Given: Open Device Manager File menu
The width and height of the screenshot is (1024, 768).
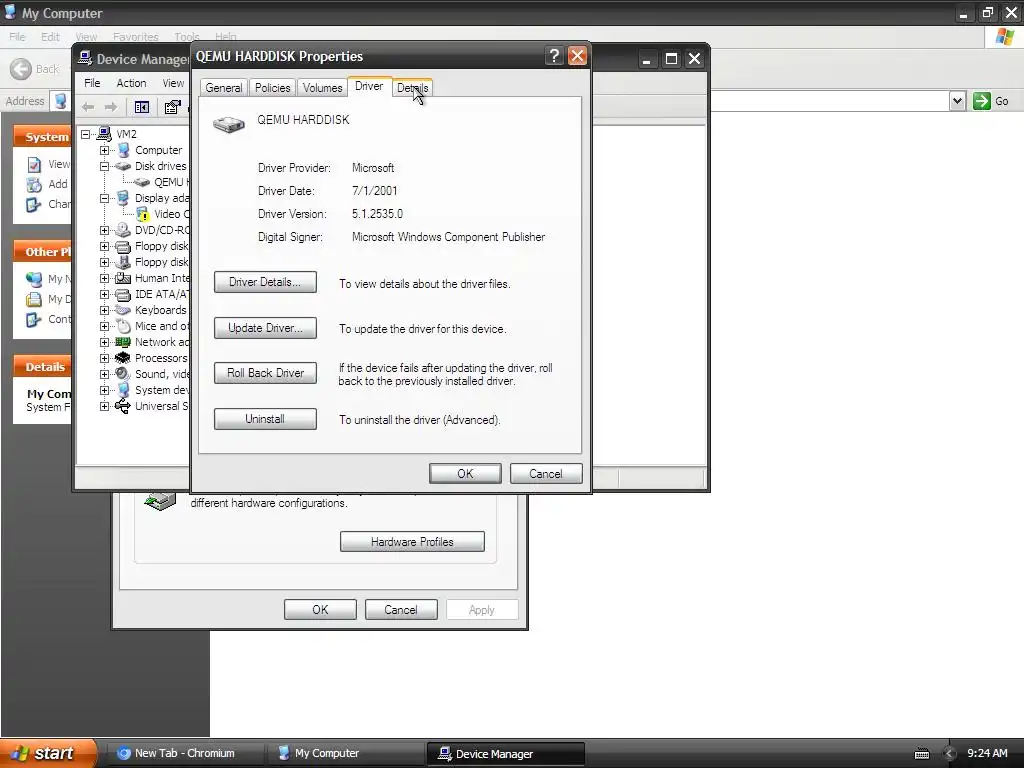Looking at the screenshot, I should tap(92, 83).
